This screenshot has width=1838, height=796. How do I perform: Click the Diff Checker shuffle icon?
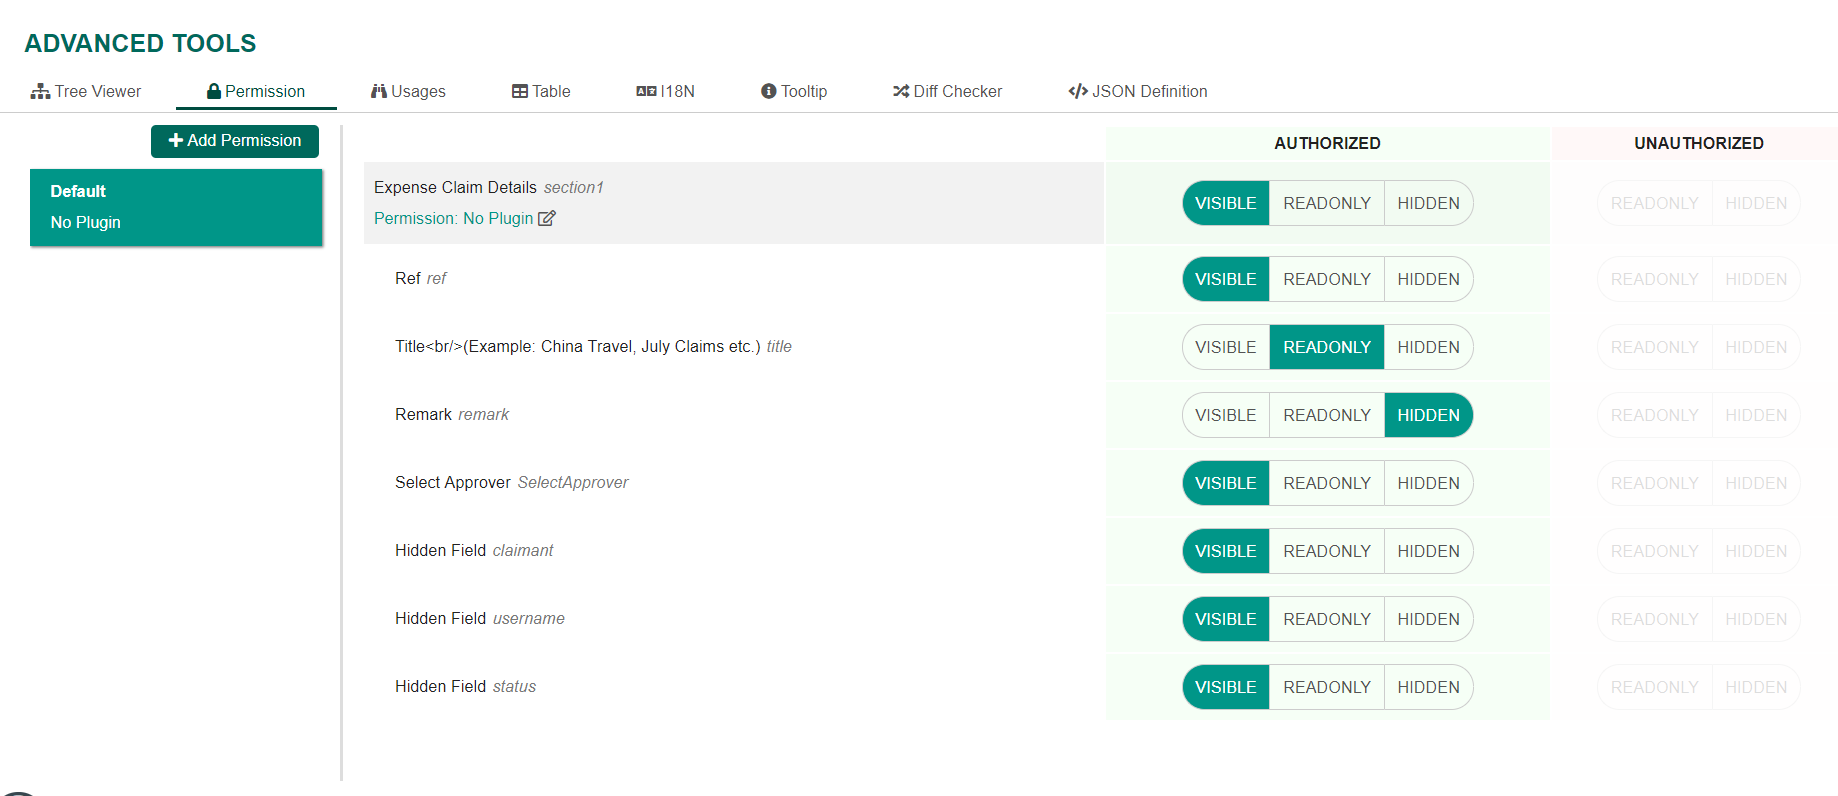[901, 92]
